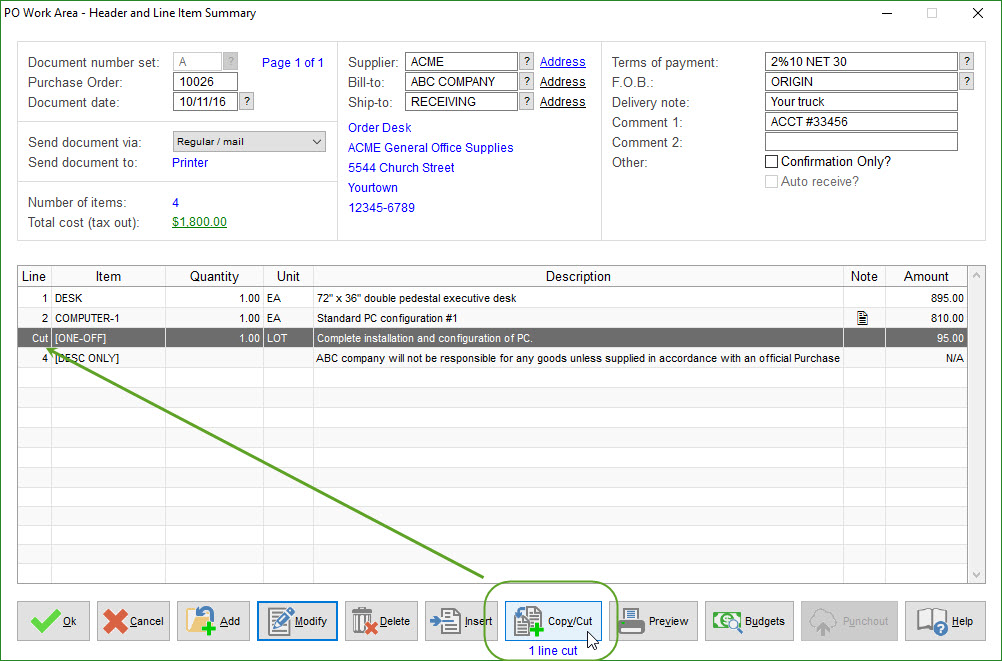Image resolution: width=1002 pixels, height=661 pixels.
Task: Open the Supplier Address link
Action: coord(562,62)
